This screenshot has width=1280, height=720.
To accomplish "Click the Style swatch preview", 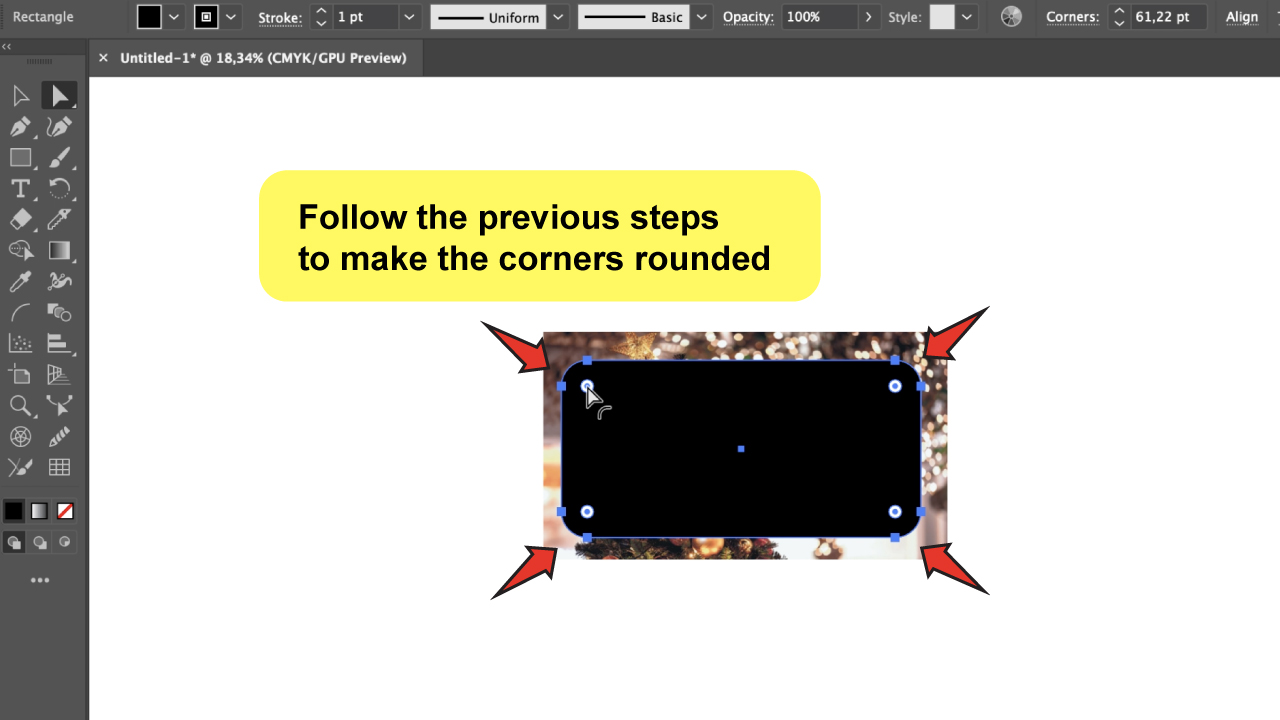I will [x=942, y=17].
